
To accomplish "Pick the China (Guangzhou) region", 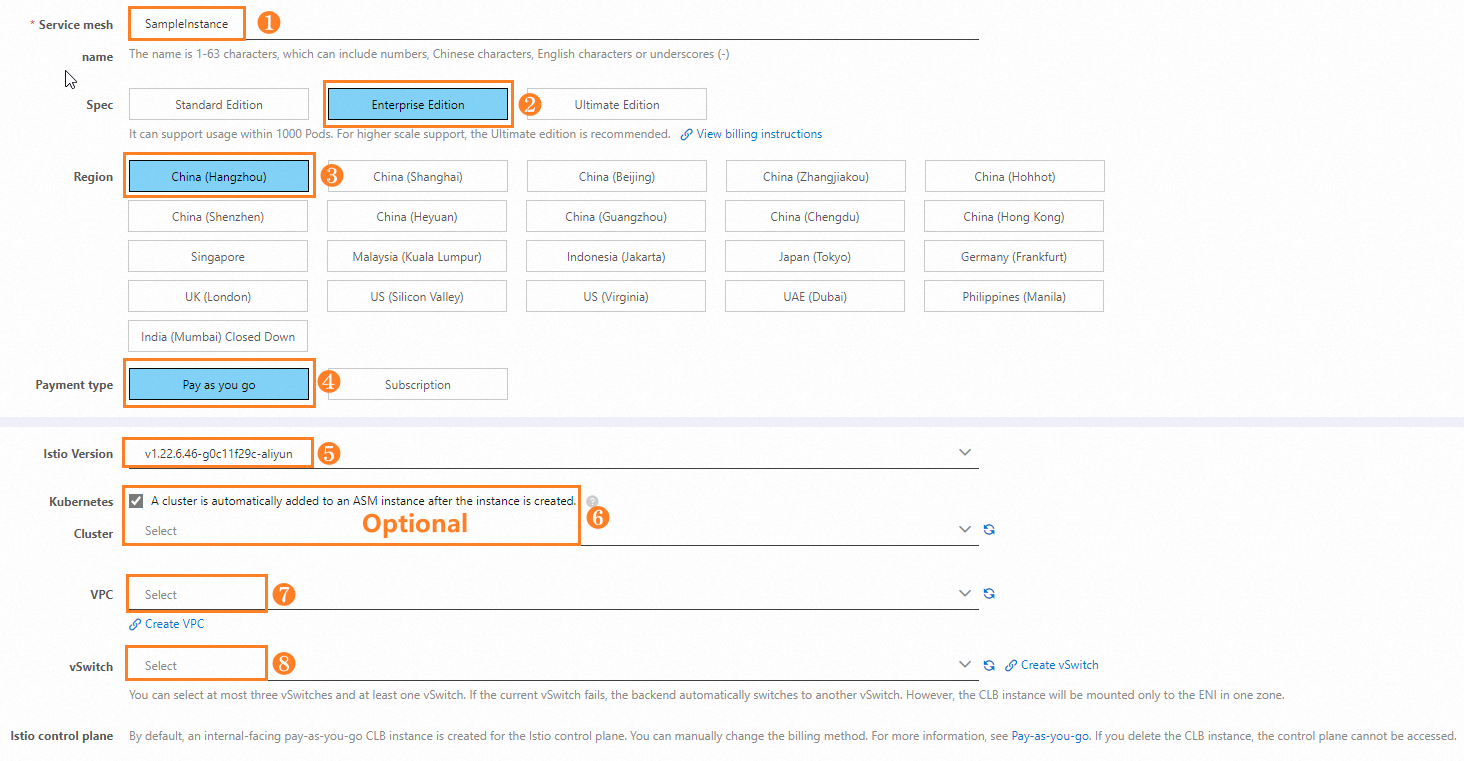I will click(x=617, y=217).
